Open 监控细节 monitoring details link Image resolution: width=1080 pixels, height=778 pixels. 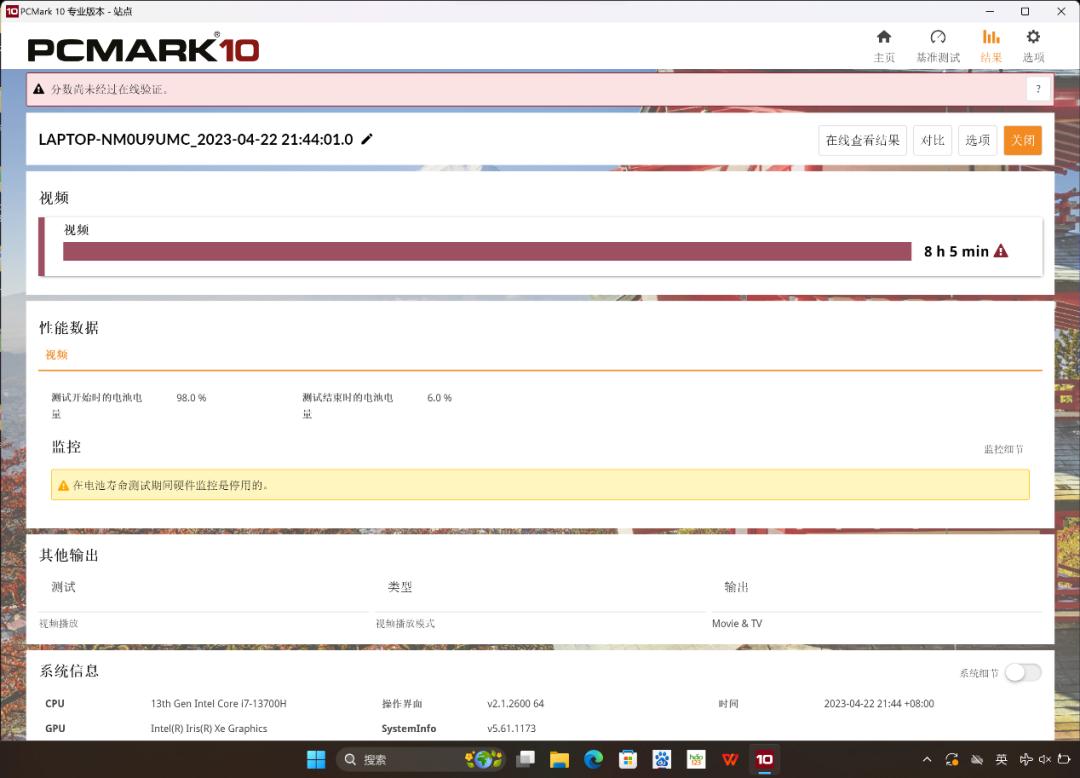[1004, 450]
